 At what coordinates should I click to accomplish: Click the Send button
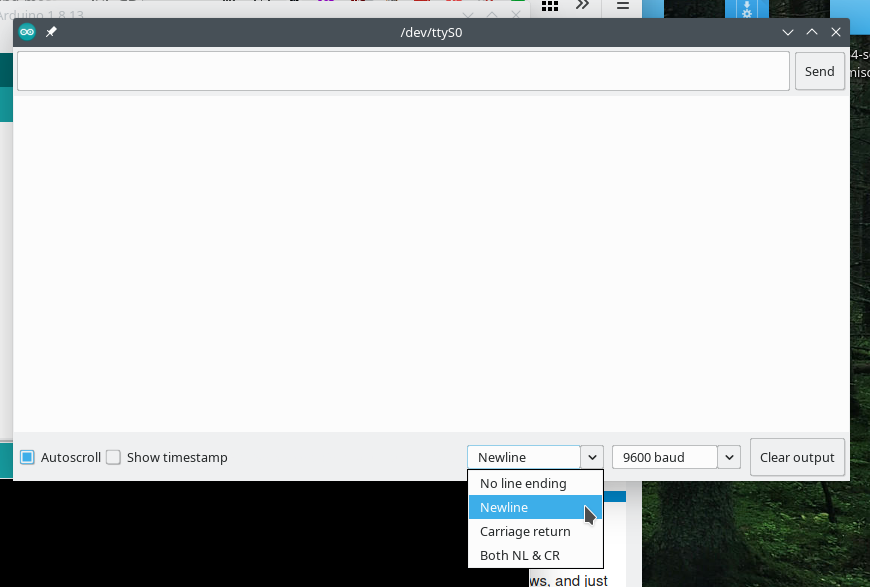[820, 71]
